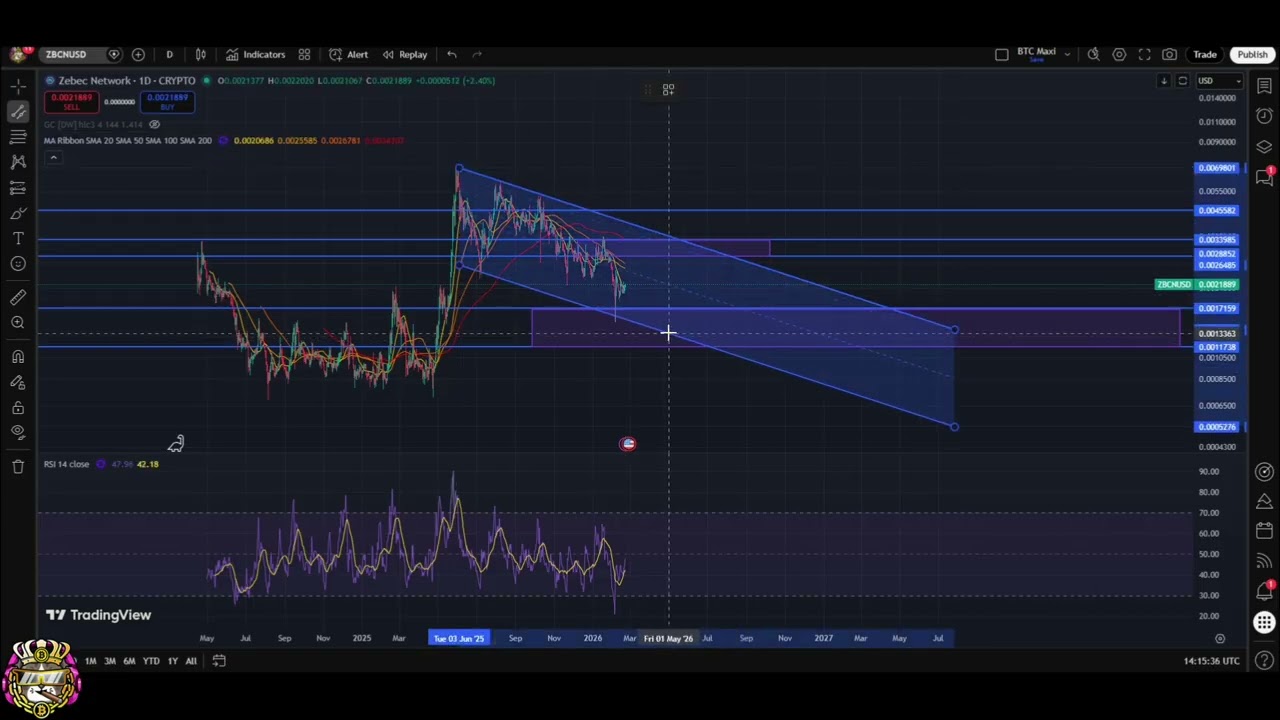
Task: Select the YTD date range
Action: [151, 661]
